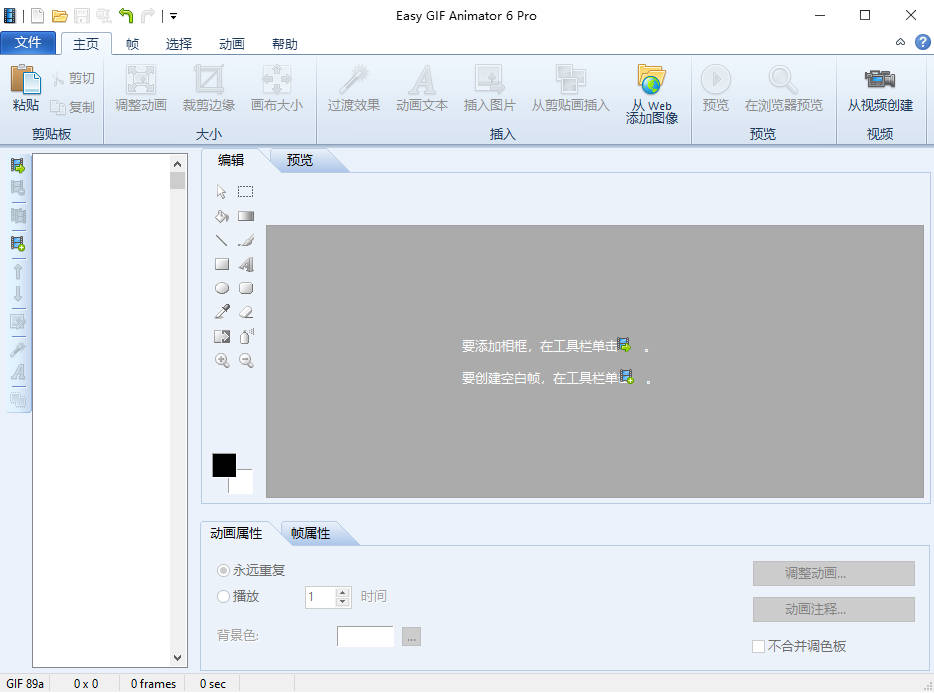
Task: Switch to the Preview (预览) pane tab
Action: [x=300, y=160]
